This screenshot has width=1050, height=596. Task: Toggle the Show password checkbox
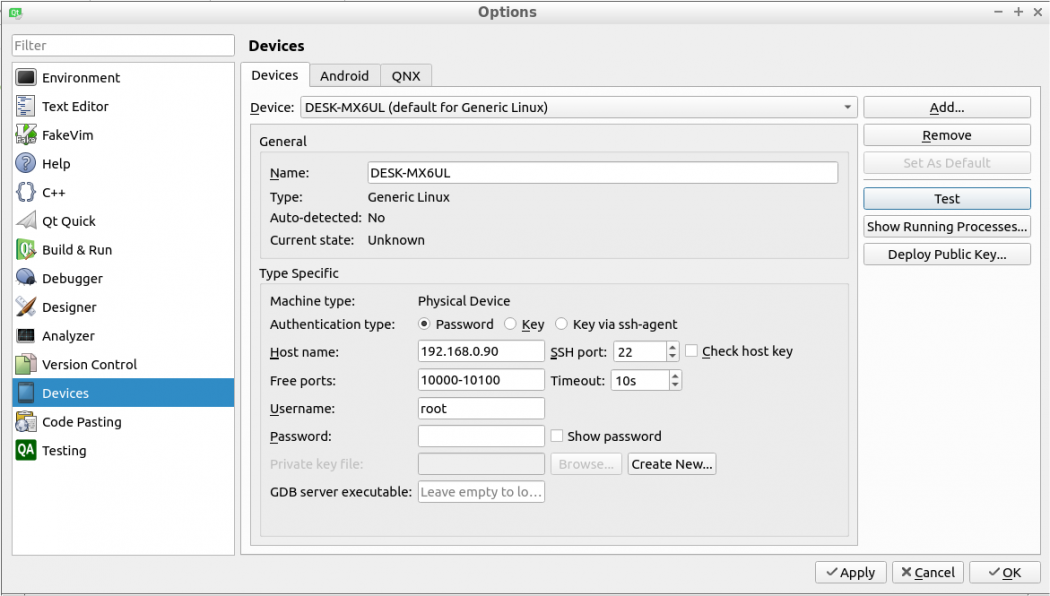[x=556, y=436]
